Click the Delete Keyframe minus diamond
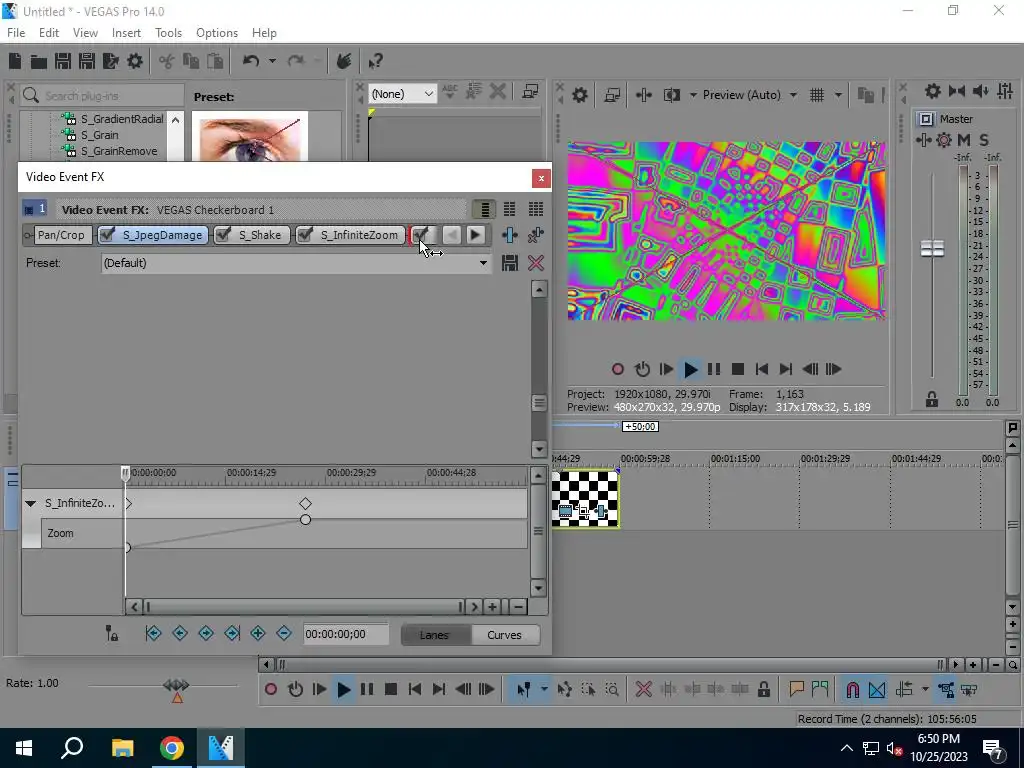Viewport: 1024px width, 768px height. click(283, 633)
